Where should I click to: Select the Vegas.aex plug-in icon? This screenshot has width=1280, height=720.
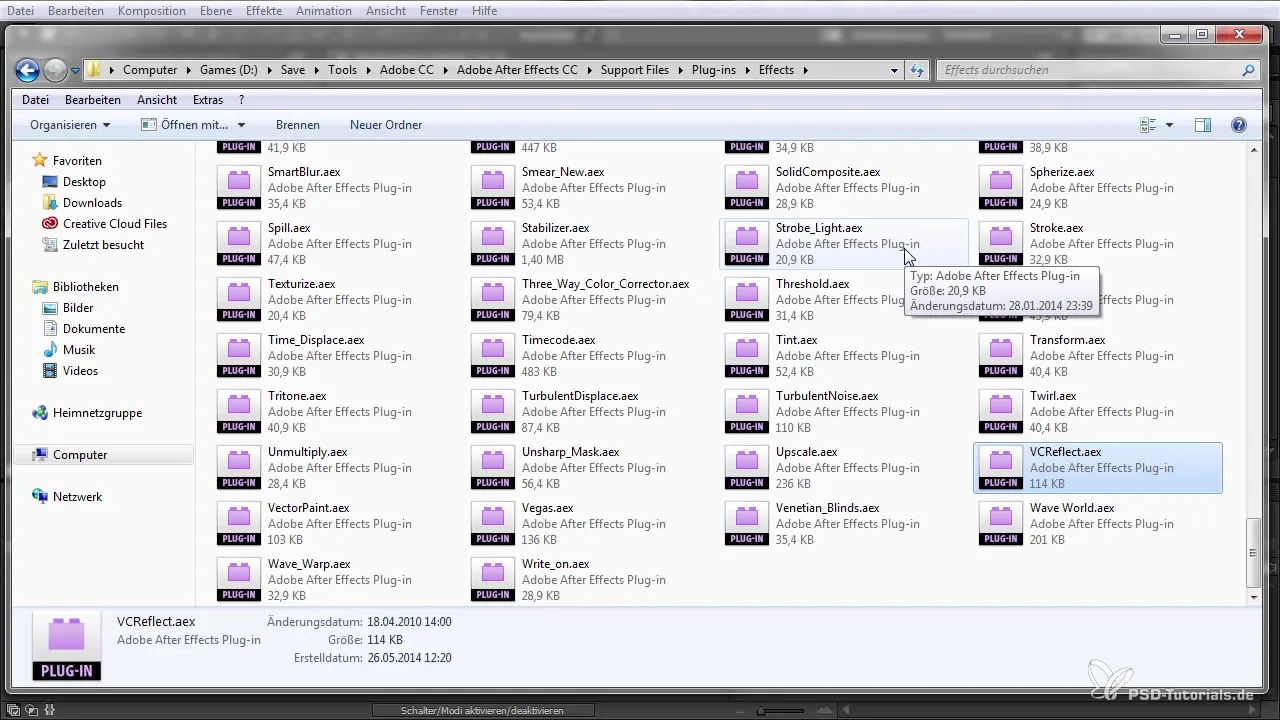click(x=492, y=524)
